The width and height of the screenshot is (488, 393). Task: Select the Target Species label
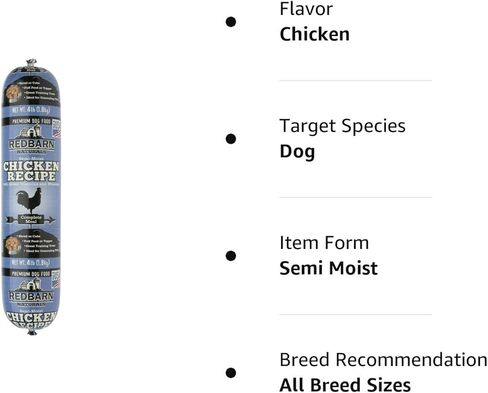[x=343, y=127]
